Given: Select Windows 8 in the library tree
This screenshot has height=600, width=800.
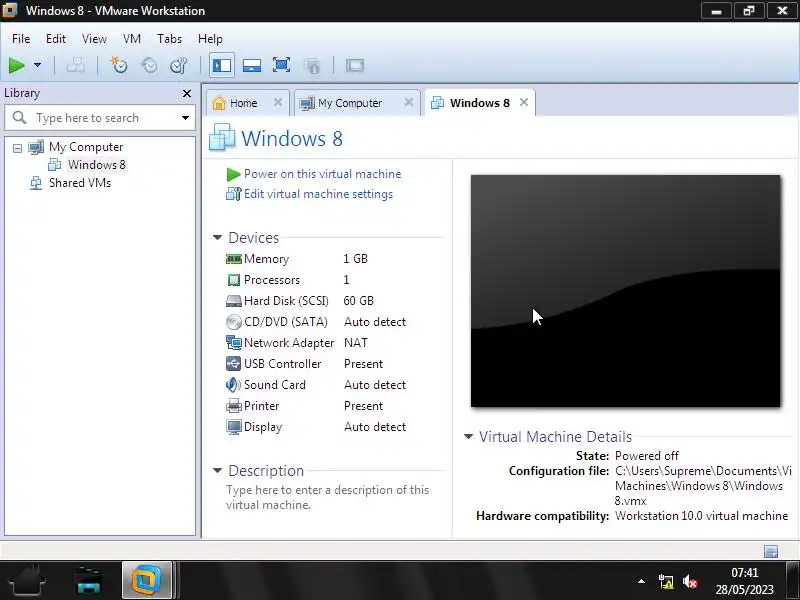Looking at the screenshot, I should pos(96,165).
